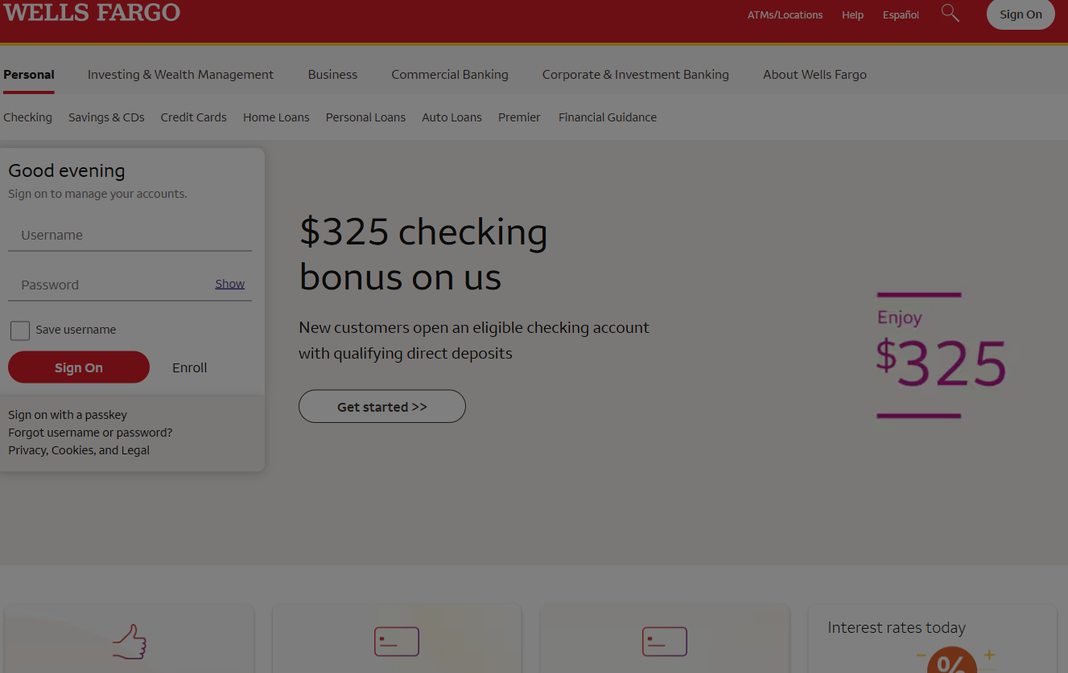Open Privacy, Cookies, and Legal link
This screenshot has width=1068, height=673.
point(79,450)
